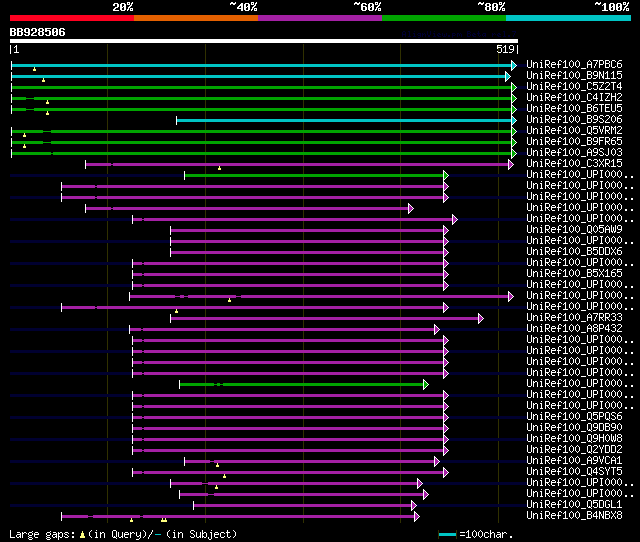
Task: Open the UniRef100_B5X165 hit label
Action: [574, 274]
